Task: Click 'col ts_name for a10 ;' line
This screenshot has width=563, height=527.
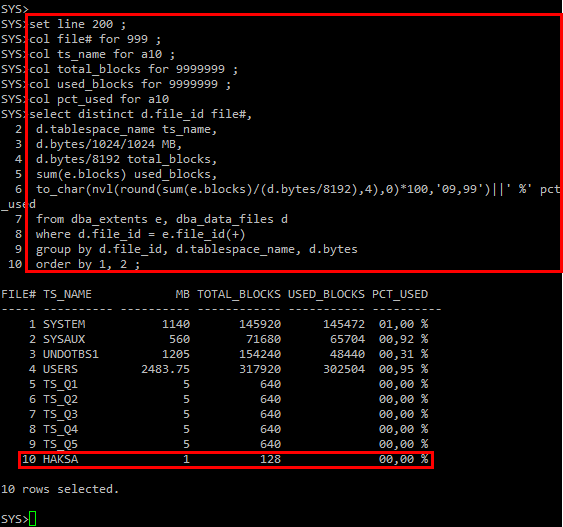Action: (x=102, y=54)
